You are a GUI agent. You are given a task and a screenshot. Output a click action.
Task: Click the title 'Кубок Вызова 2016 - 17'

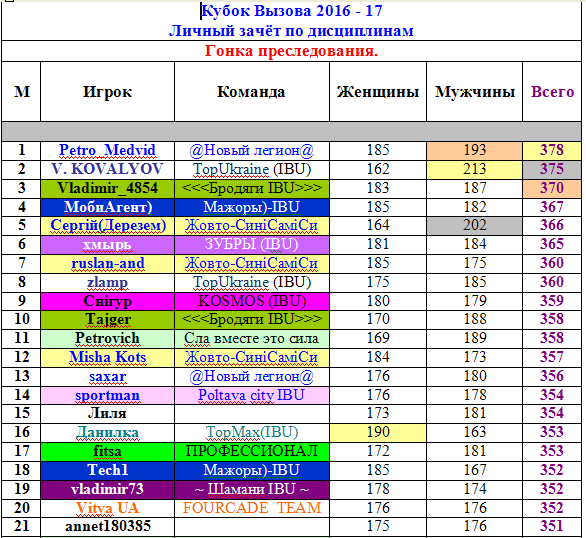(292, 11)
